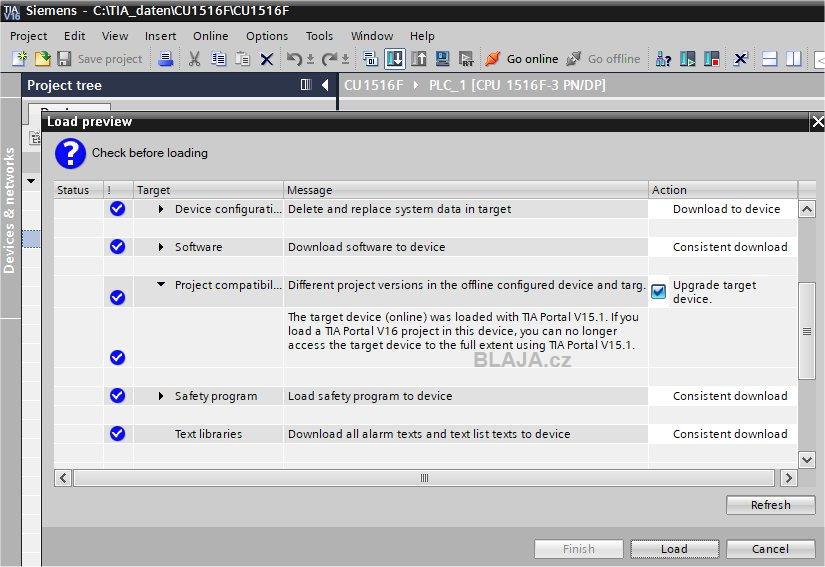This screenshot has width=825, height=567.
Task: Click the Undo arrow icon
Action: [x=294, y=58]
